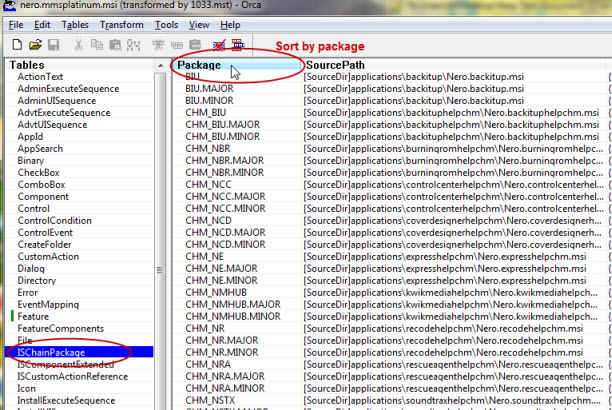Screen dimensions: 612x410
Task: Select the Error table
Action: 27,293
